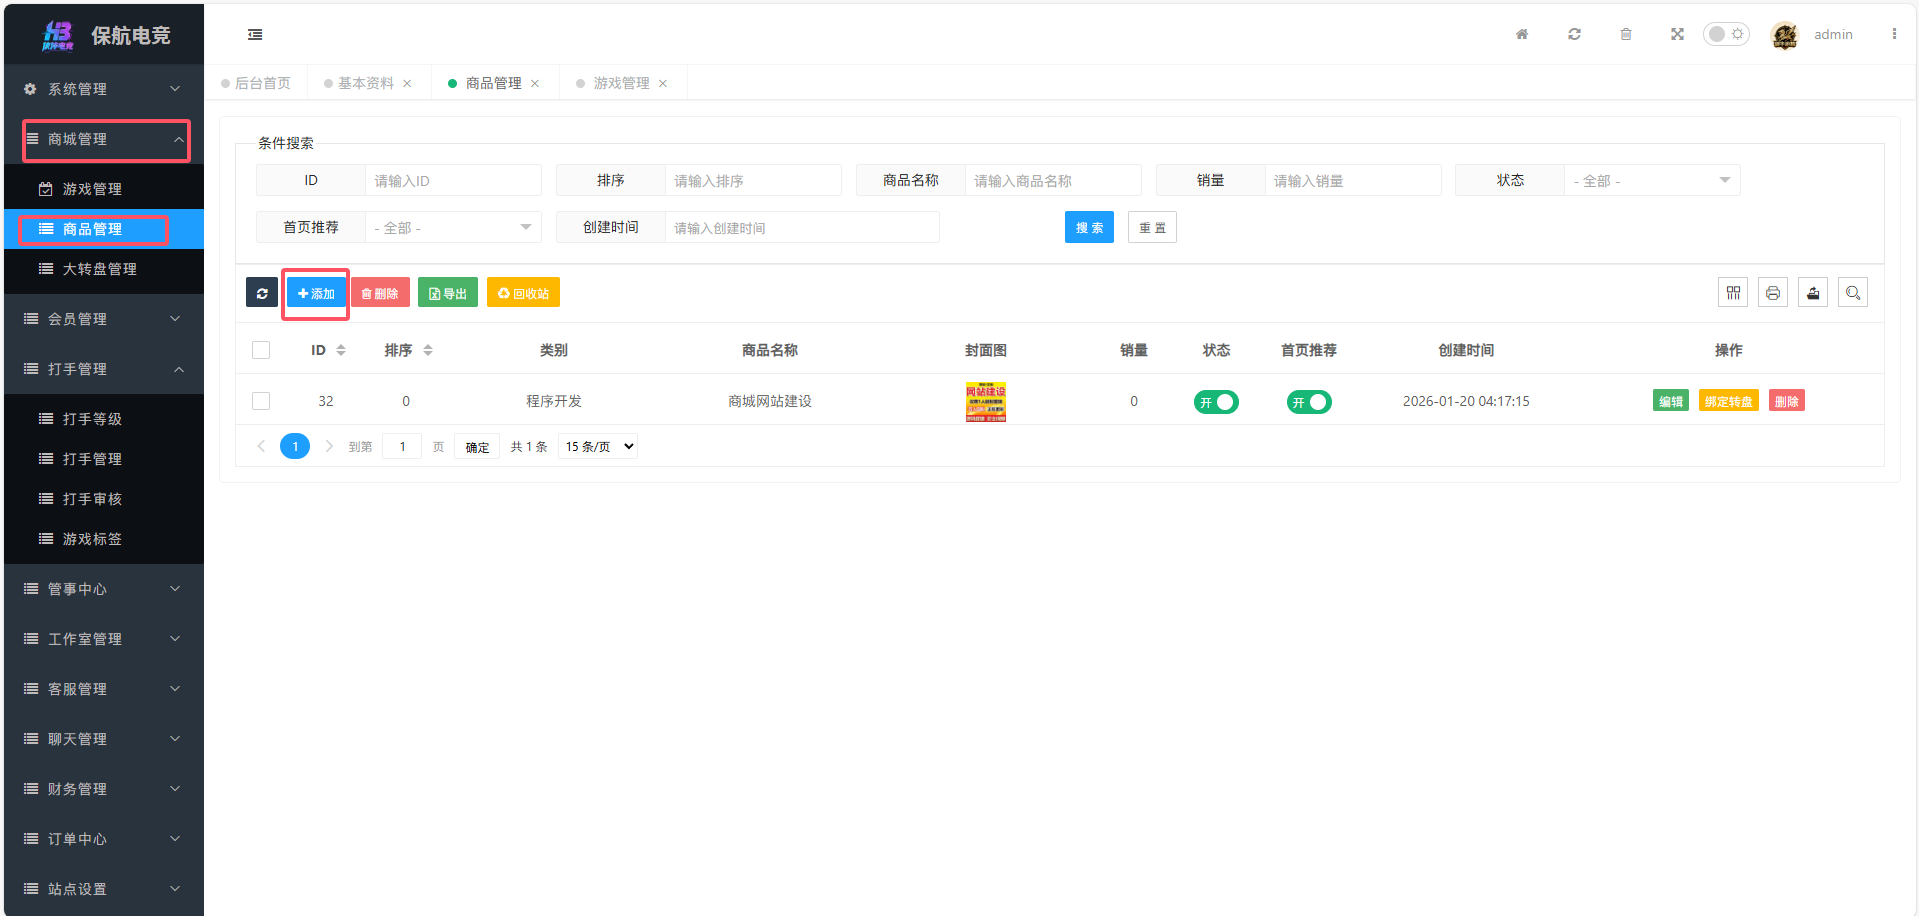Viewport: 1919px width, 916px height.
Task: Click the trash clear-cache icon in header
Action: [1626, 34]
